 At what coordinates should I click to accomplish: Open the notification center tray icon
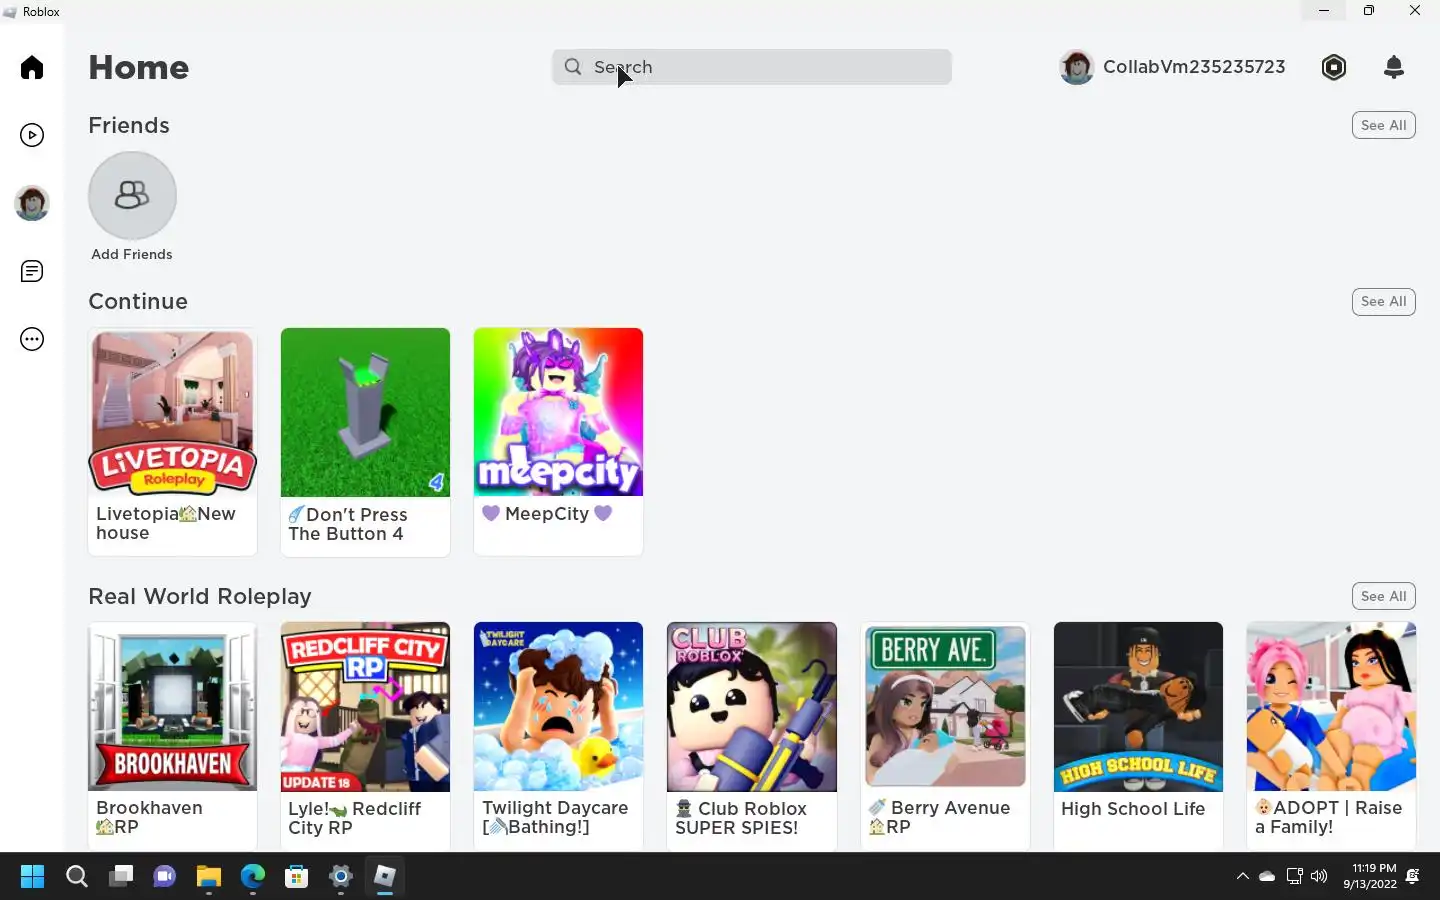(1413, 876)
